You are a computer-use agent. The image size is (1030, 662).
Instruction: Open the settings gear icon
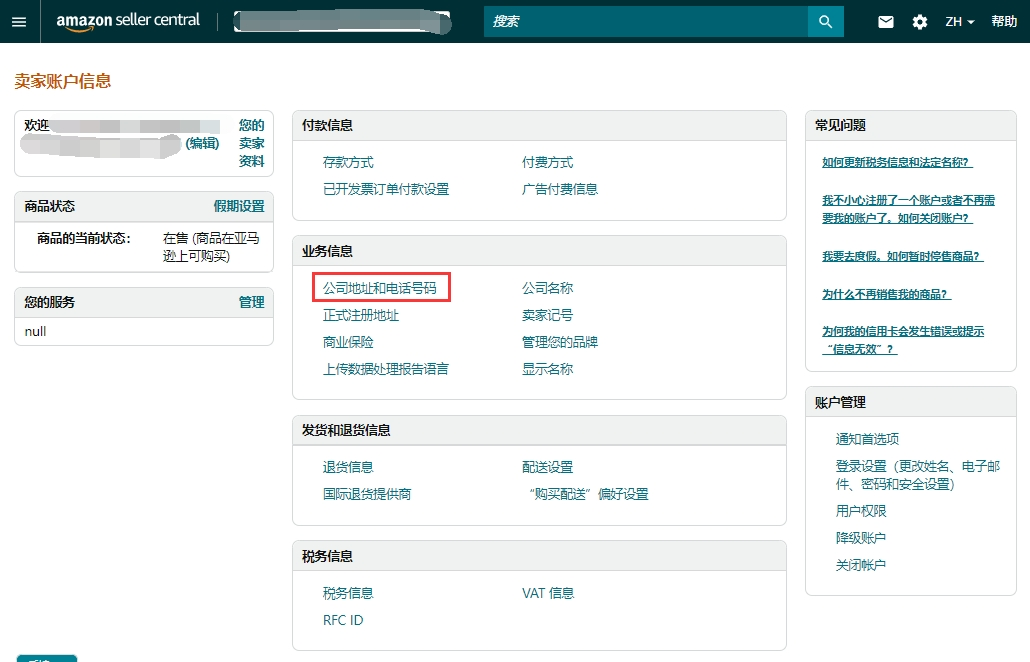point(919,22)
